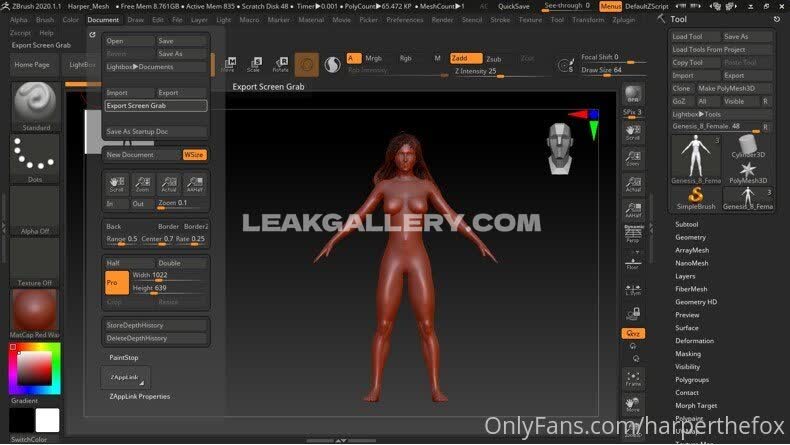Open the Render menu
Screen dimensions: 790x445
tap(442, 20)
